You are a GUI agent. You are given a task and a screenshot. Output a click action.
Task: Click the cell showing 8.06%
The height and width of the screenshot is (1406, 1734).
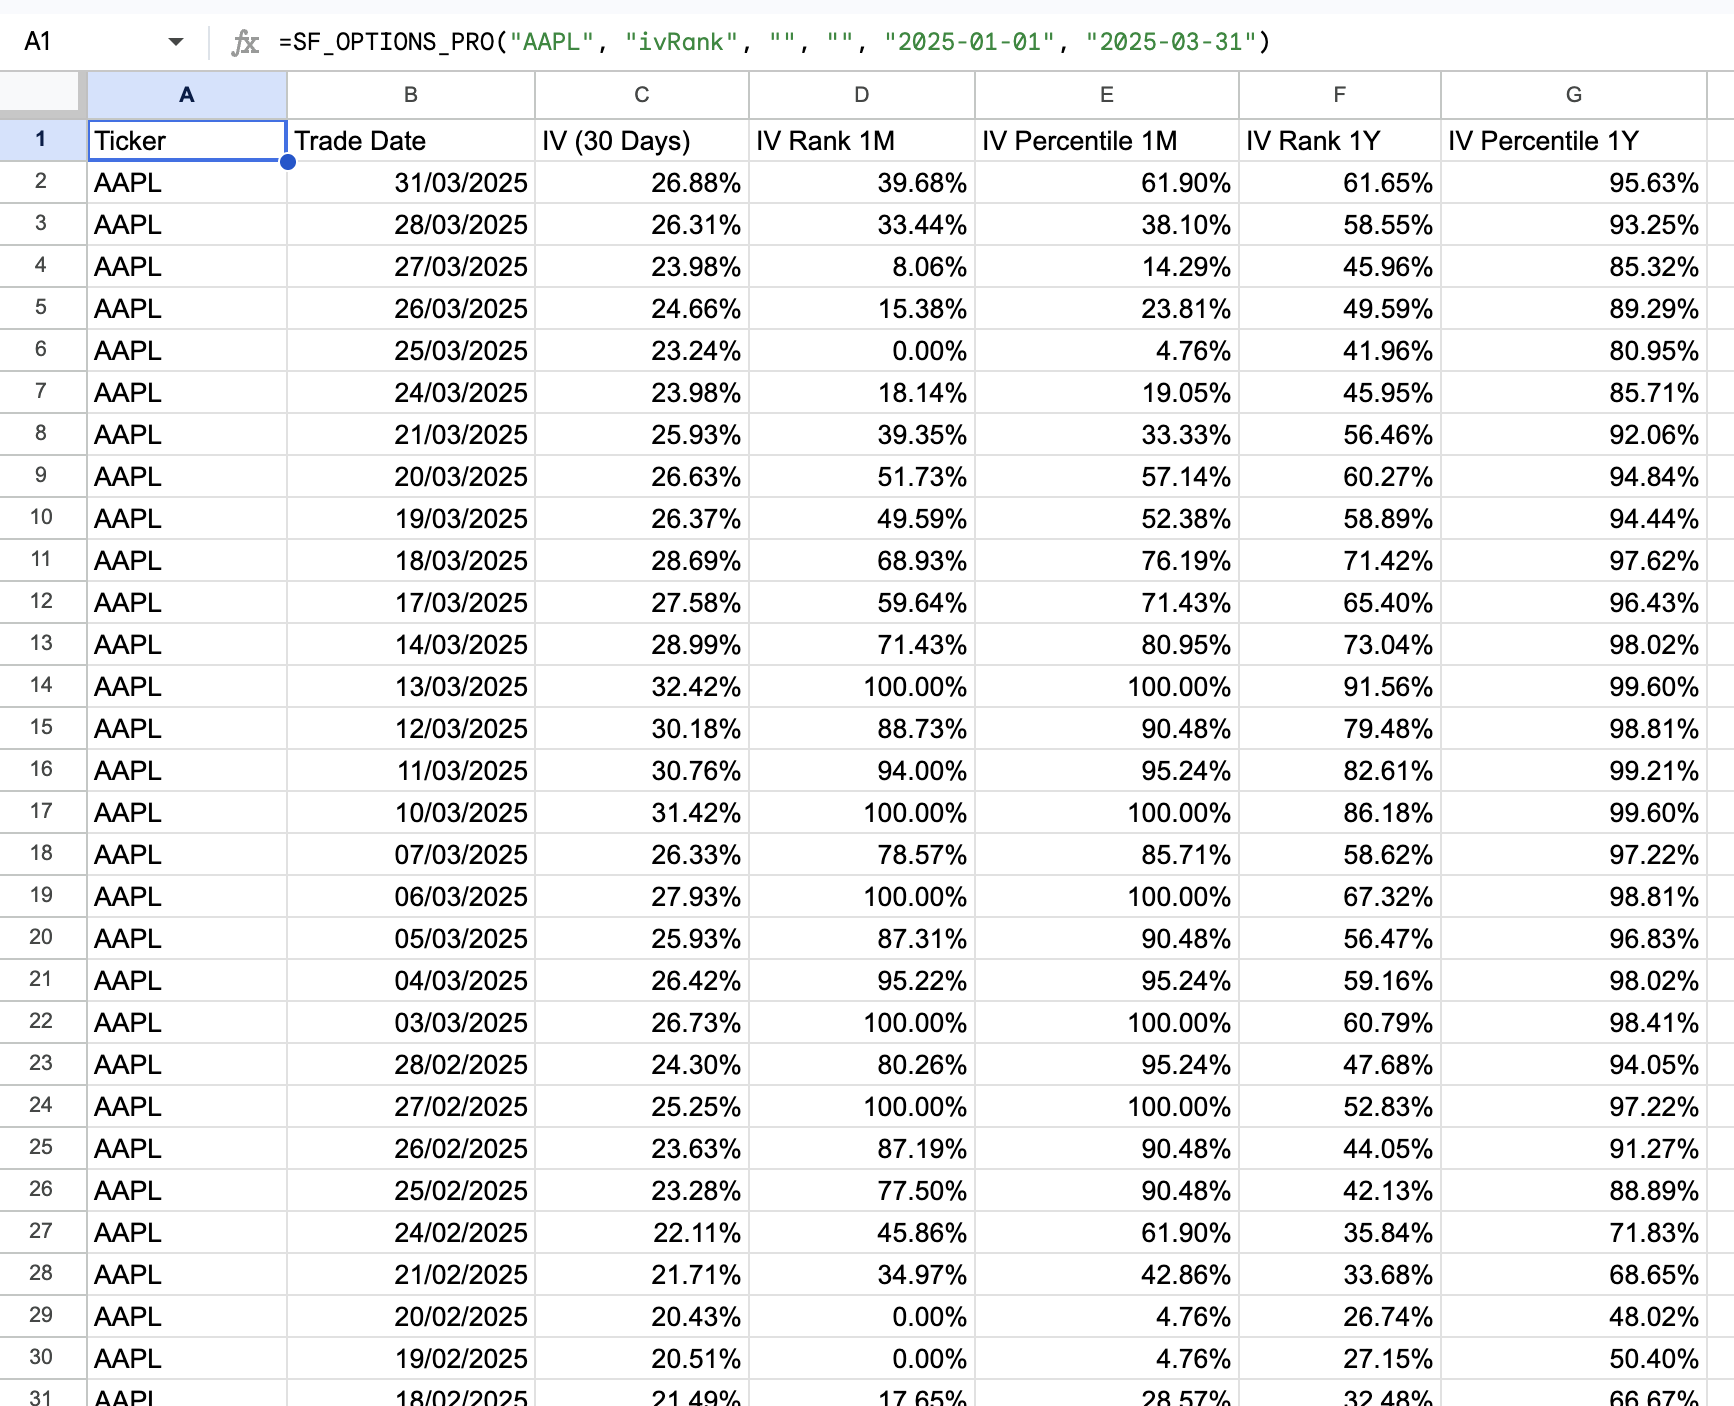pyautogui.click(x=862, y=266)
